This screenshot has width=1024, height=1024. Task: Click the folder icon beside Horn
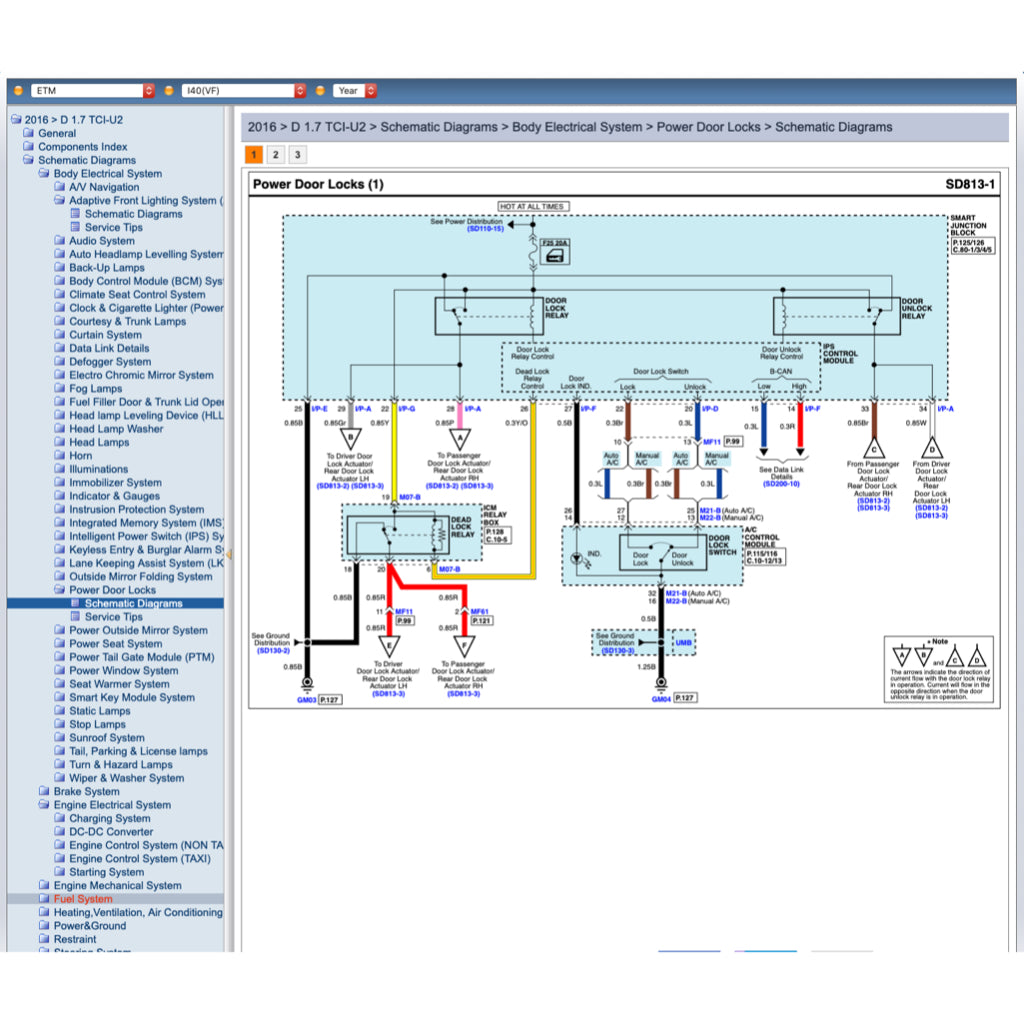pos(60,455)
